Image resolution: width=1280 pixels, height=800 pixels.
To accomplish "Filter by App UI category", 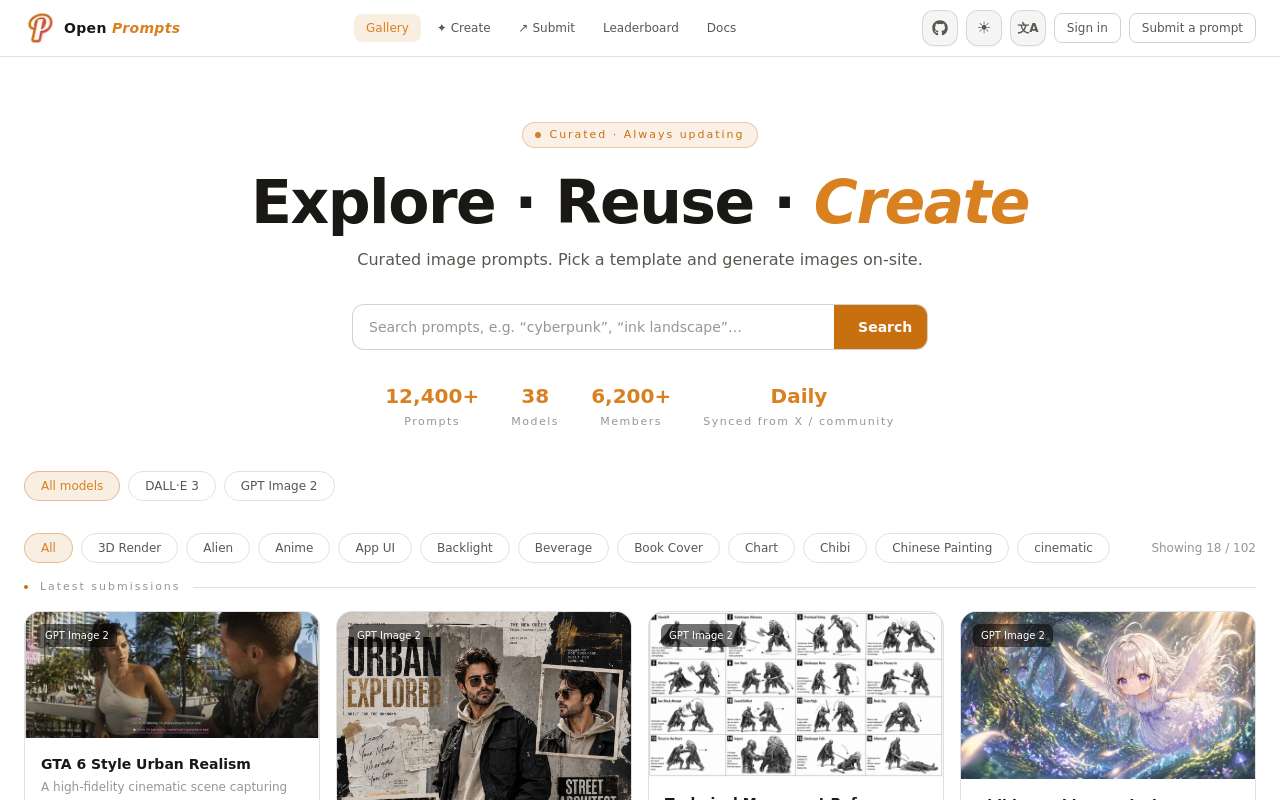I will [375, 548].
